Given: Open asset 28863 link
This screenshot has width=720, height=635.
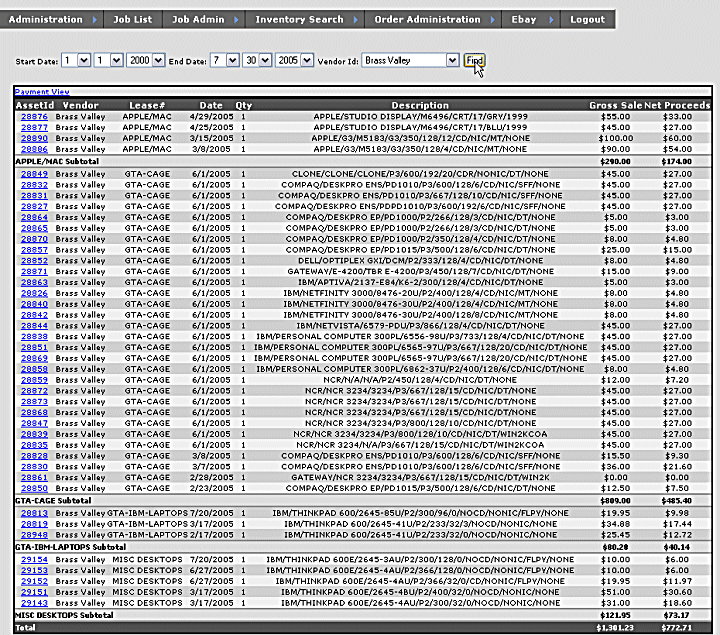Looking at the screenshot, I should [x=34, y=282].
